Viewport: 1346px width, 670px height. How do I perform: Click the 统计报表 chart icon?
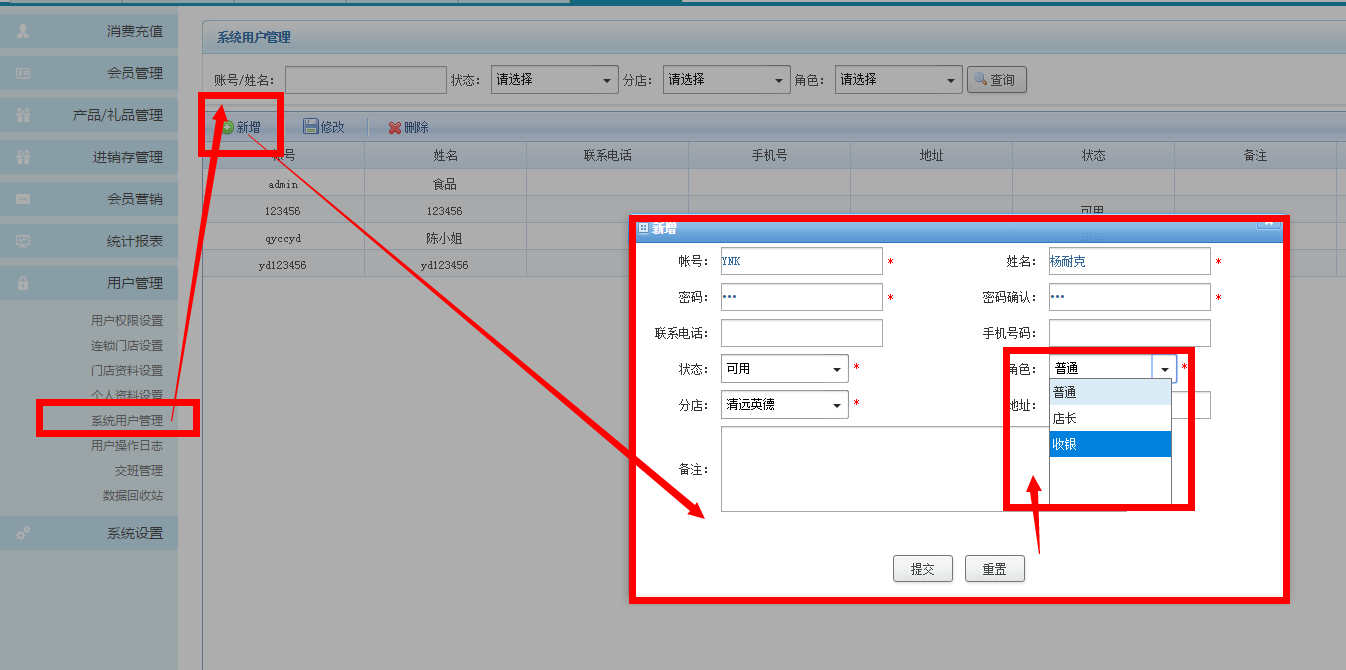[23, 241]
